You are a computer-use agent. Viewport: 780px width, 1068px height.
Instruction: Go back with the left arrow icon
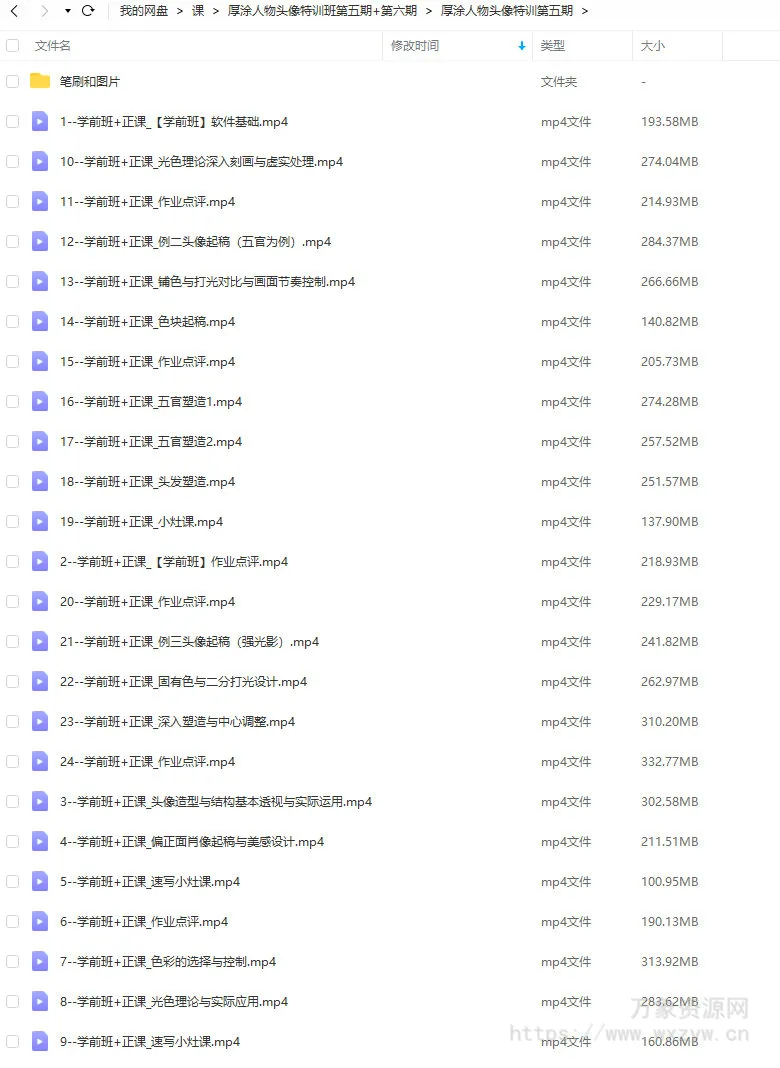point(14,11)
